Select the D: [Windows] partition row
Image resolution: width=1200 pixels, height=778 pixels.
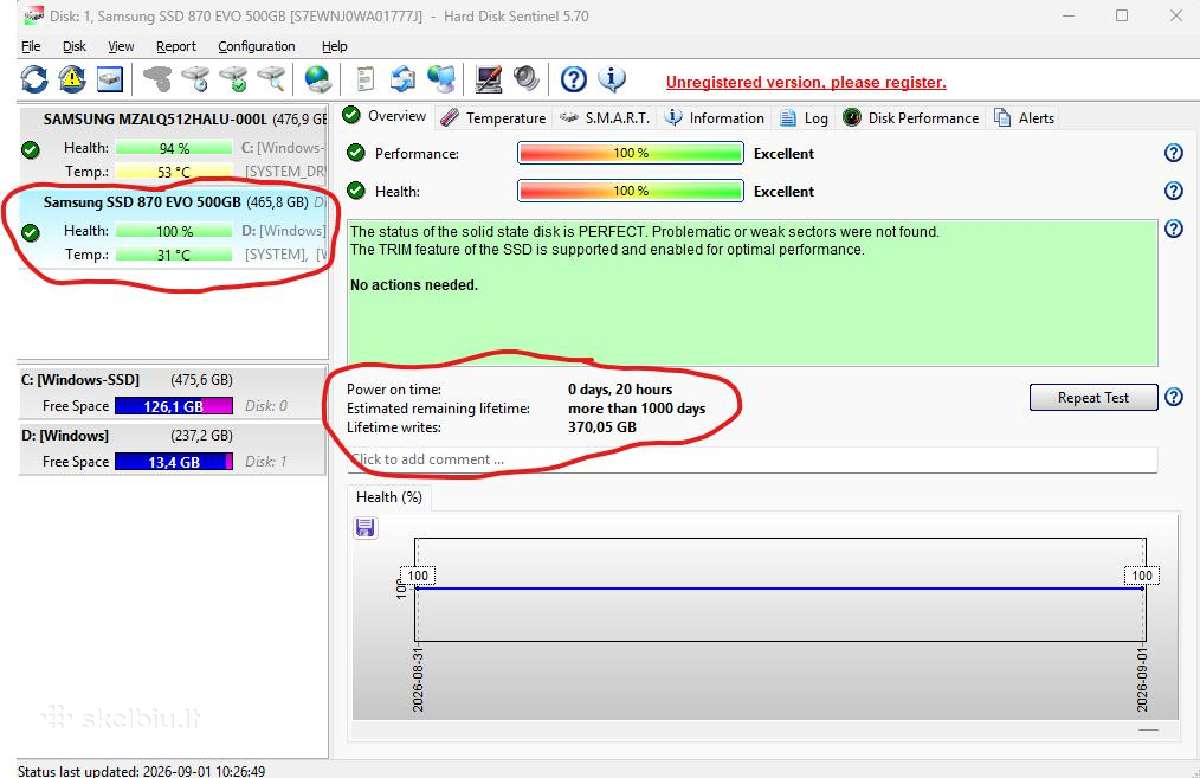click(x=172, y=449)
